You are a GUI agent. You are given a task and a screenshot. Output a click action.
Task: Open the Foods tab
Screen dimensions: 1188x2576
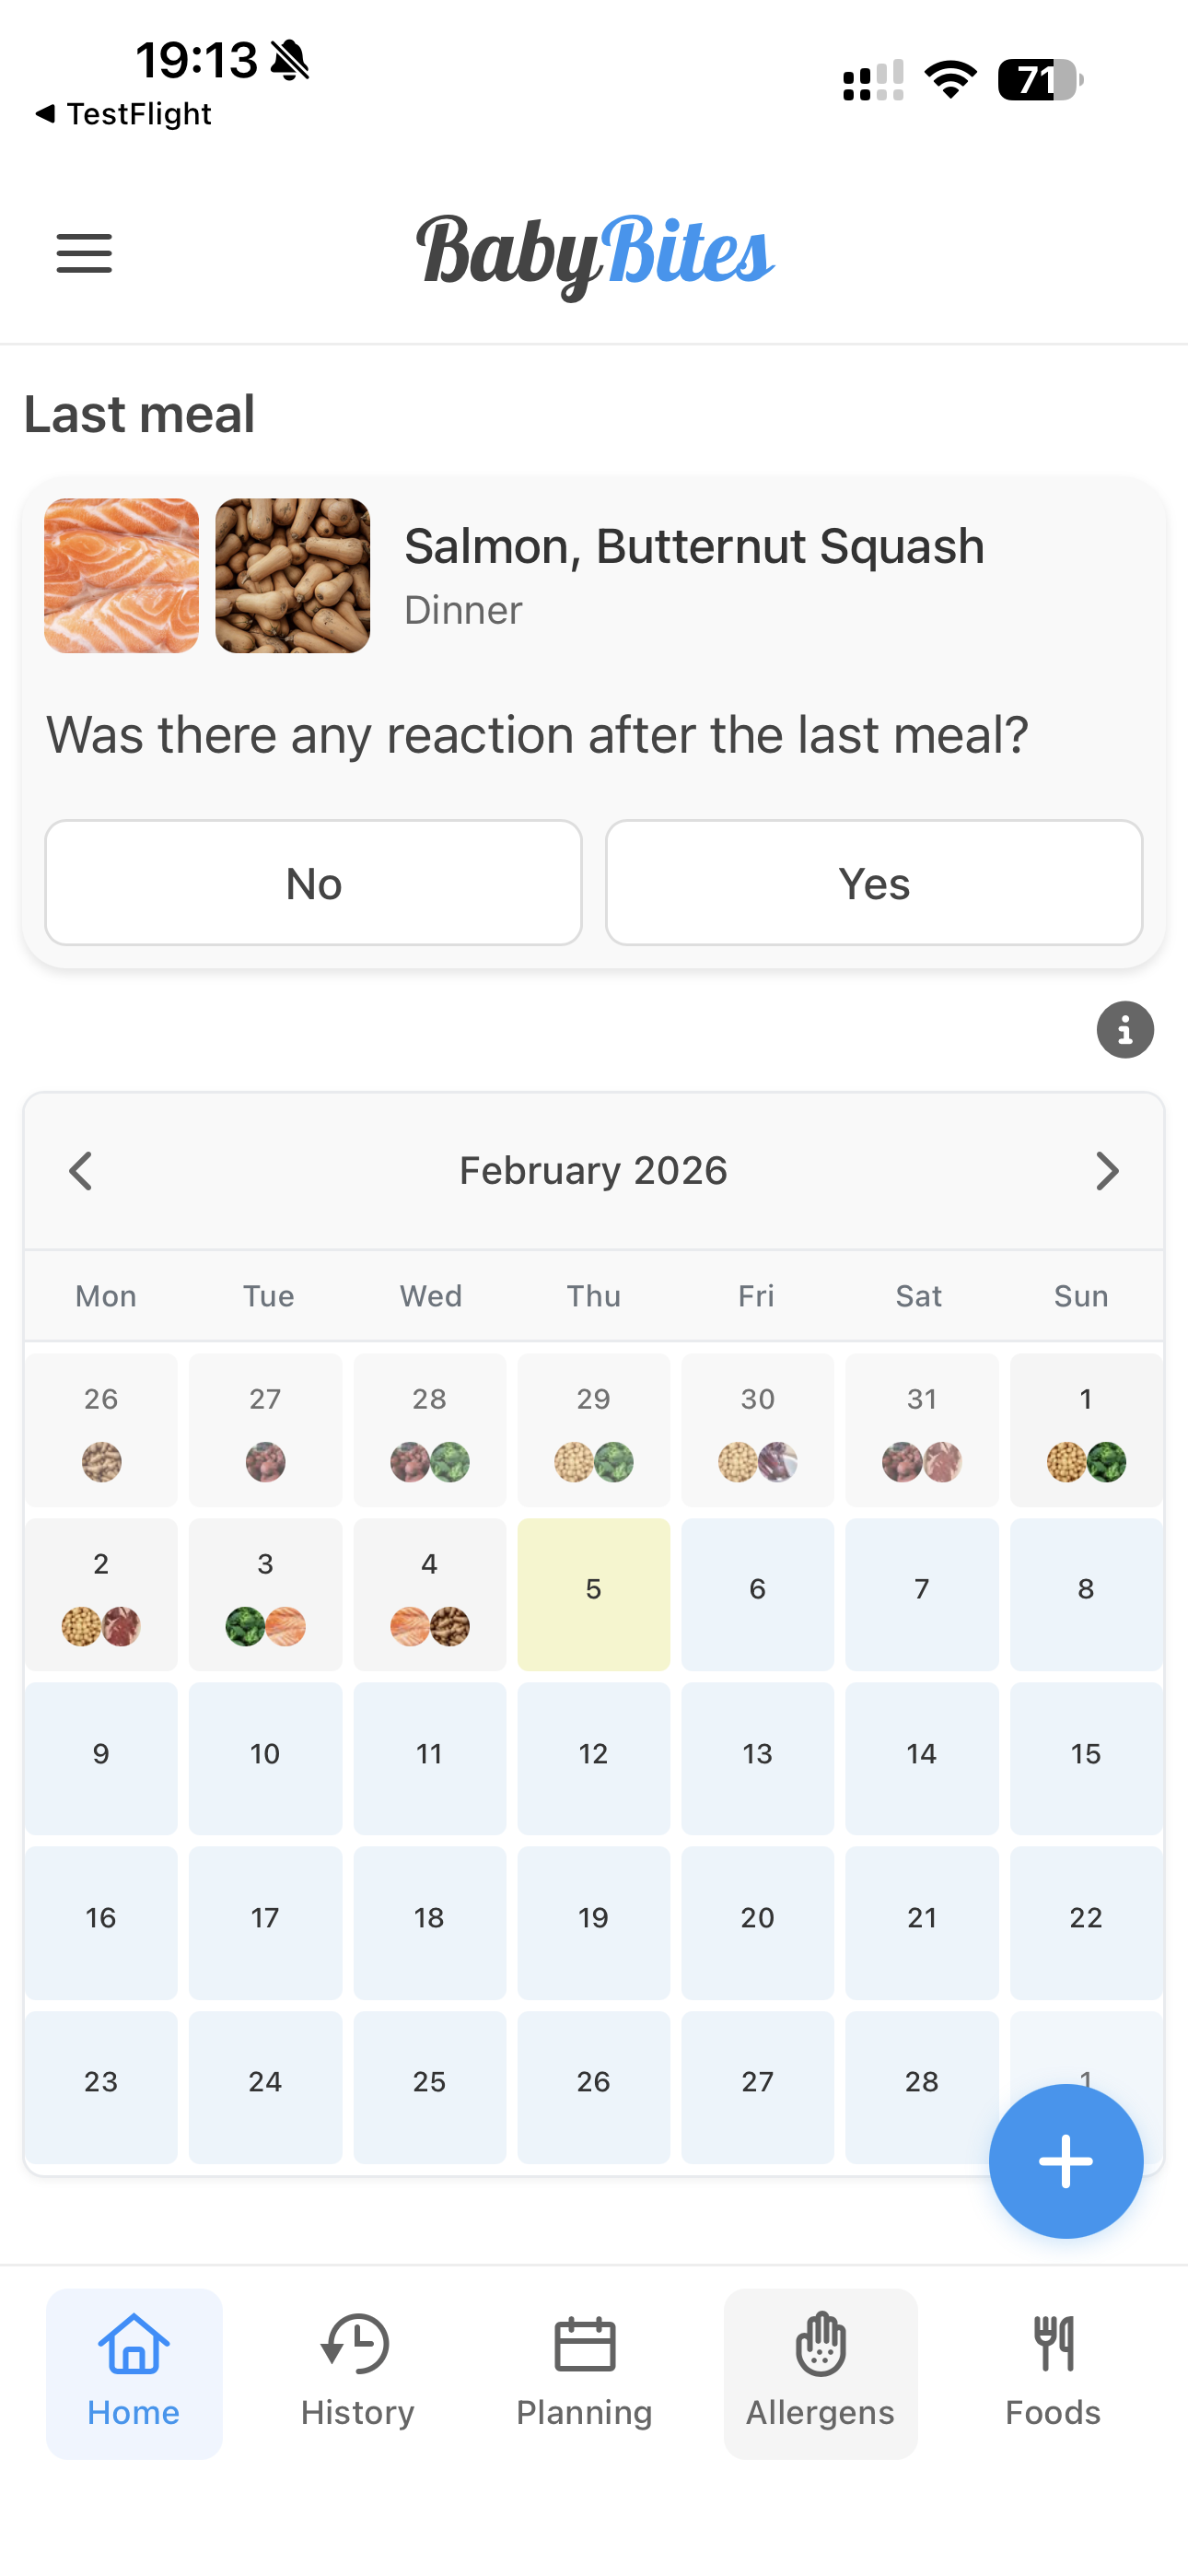[x=1052, y=2372]
